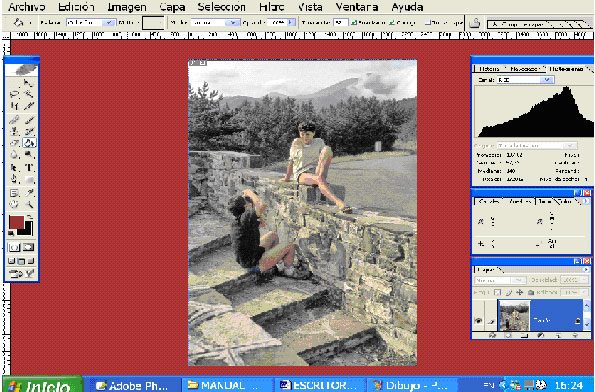Open the Edición menu
Screen dimensions: 595x392
pyautogui.click(x=76, y=7)
